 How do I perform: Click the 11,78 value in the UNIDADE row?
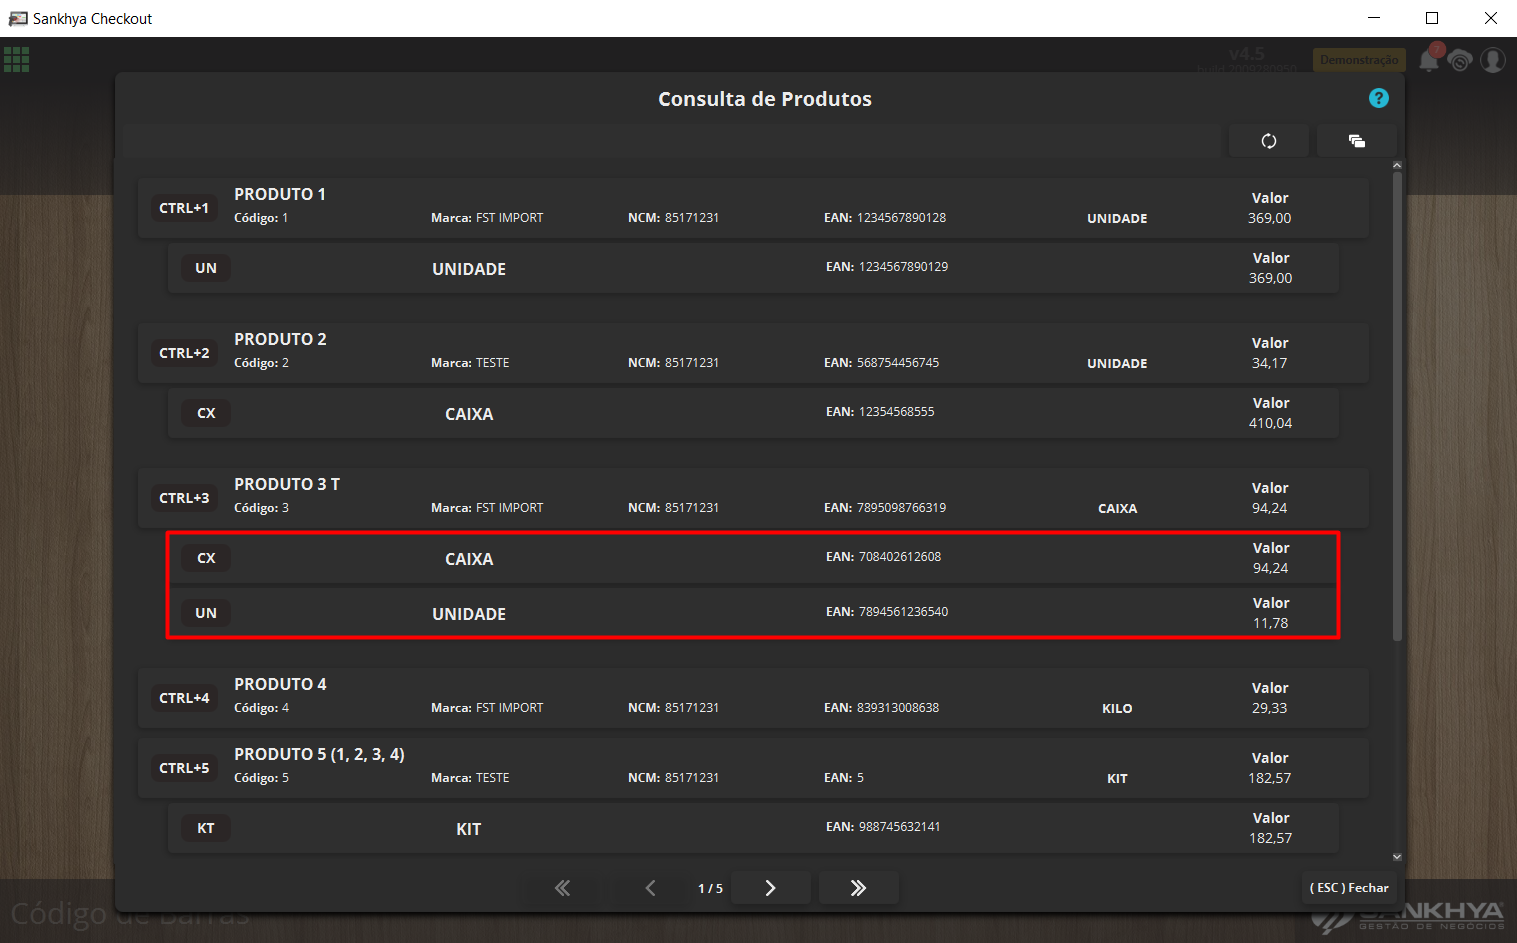pyautogui.click(x=1270, y=623)
